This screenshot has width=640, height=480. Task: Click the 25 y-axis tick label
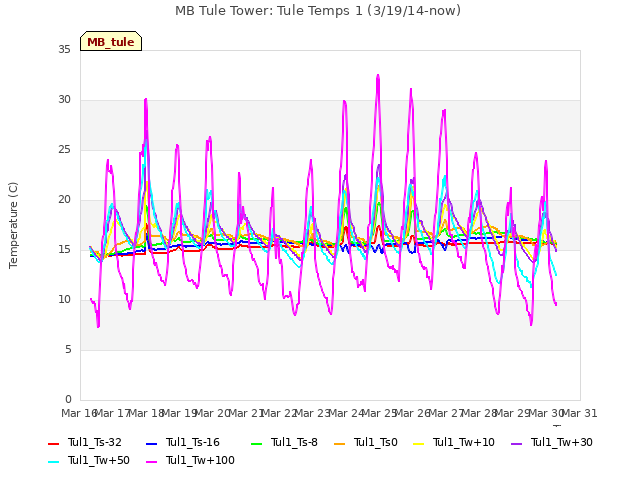click(x=64, y=149)
